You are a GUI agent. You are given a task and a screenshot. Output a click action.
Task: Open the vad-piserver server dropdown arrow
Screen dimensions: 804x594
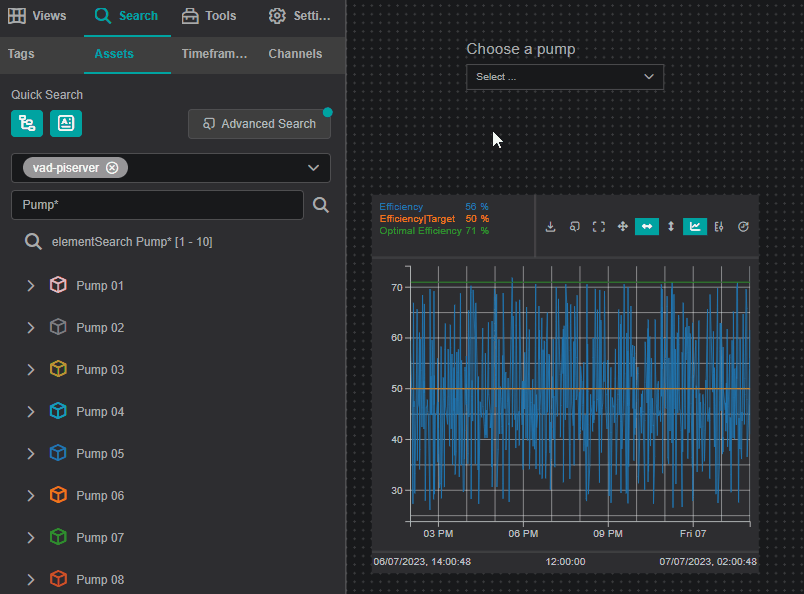[x=313, y=168]
